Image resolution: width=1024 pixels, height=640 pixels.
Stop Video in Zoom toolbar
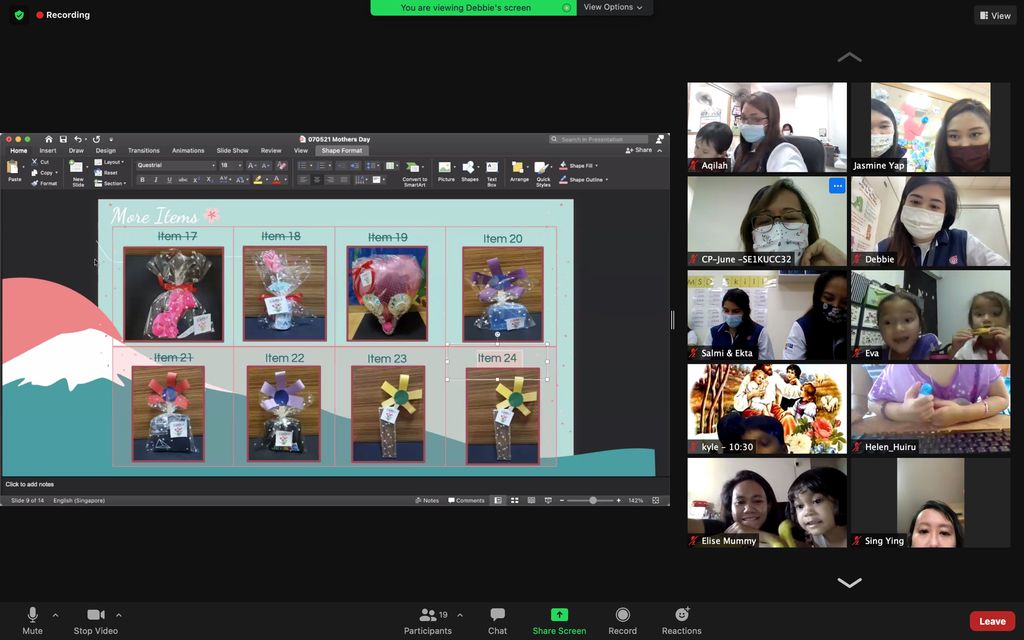pyautogui.click(x=96, y=620)
